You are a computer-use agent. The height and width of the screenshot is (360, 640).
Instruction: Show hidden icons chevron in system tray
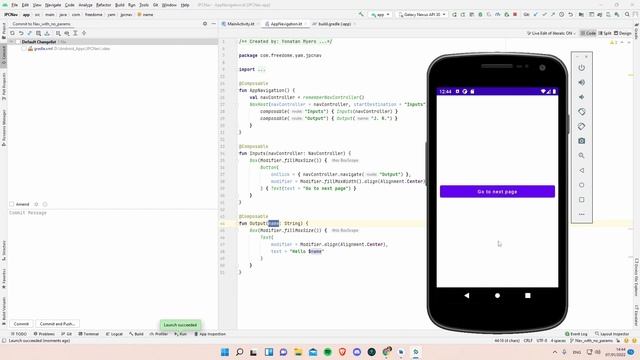(x=555, y=352)
